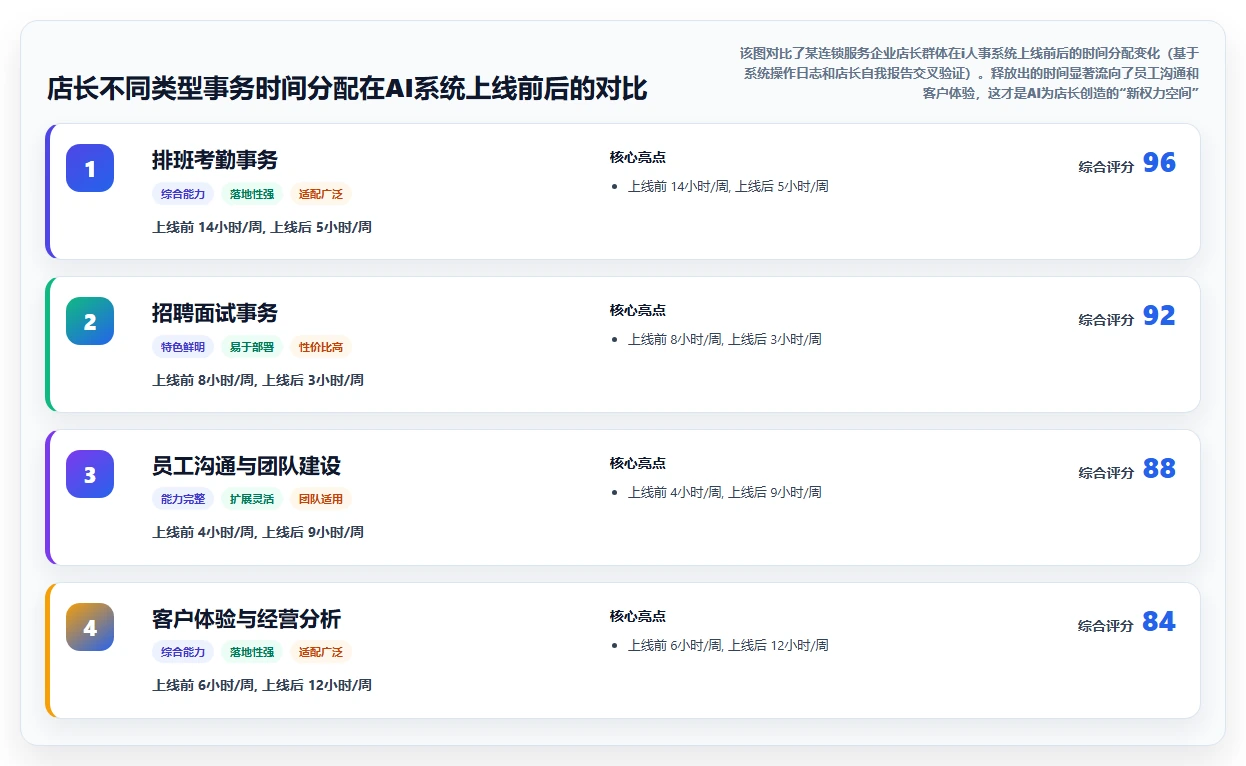Screen dimensions: 1246x766
Task: Click the score value 88
Action: click(1159, 469)
